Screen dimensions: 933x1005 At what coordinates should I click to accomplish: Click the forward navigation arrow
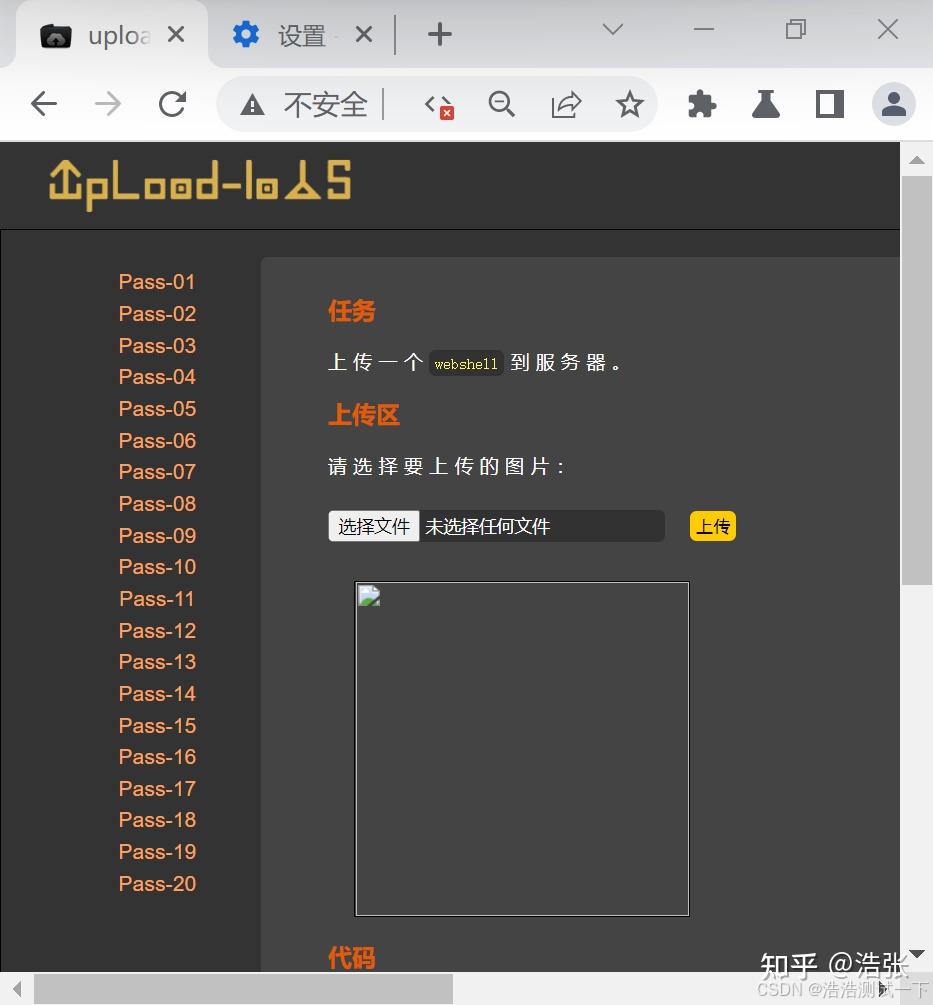108,104
